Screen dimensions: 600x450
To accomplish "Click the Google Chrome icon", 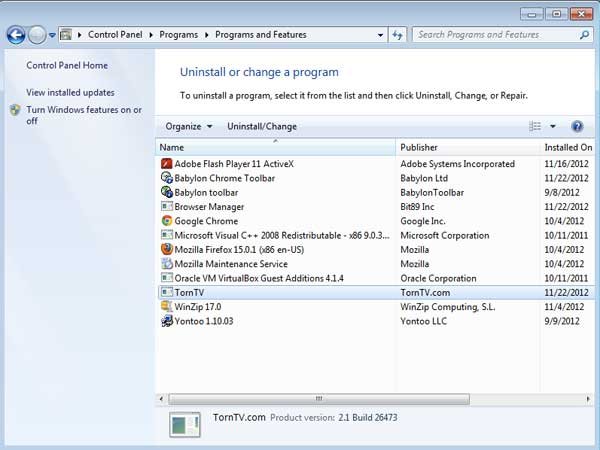I will [166, 221].
